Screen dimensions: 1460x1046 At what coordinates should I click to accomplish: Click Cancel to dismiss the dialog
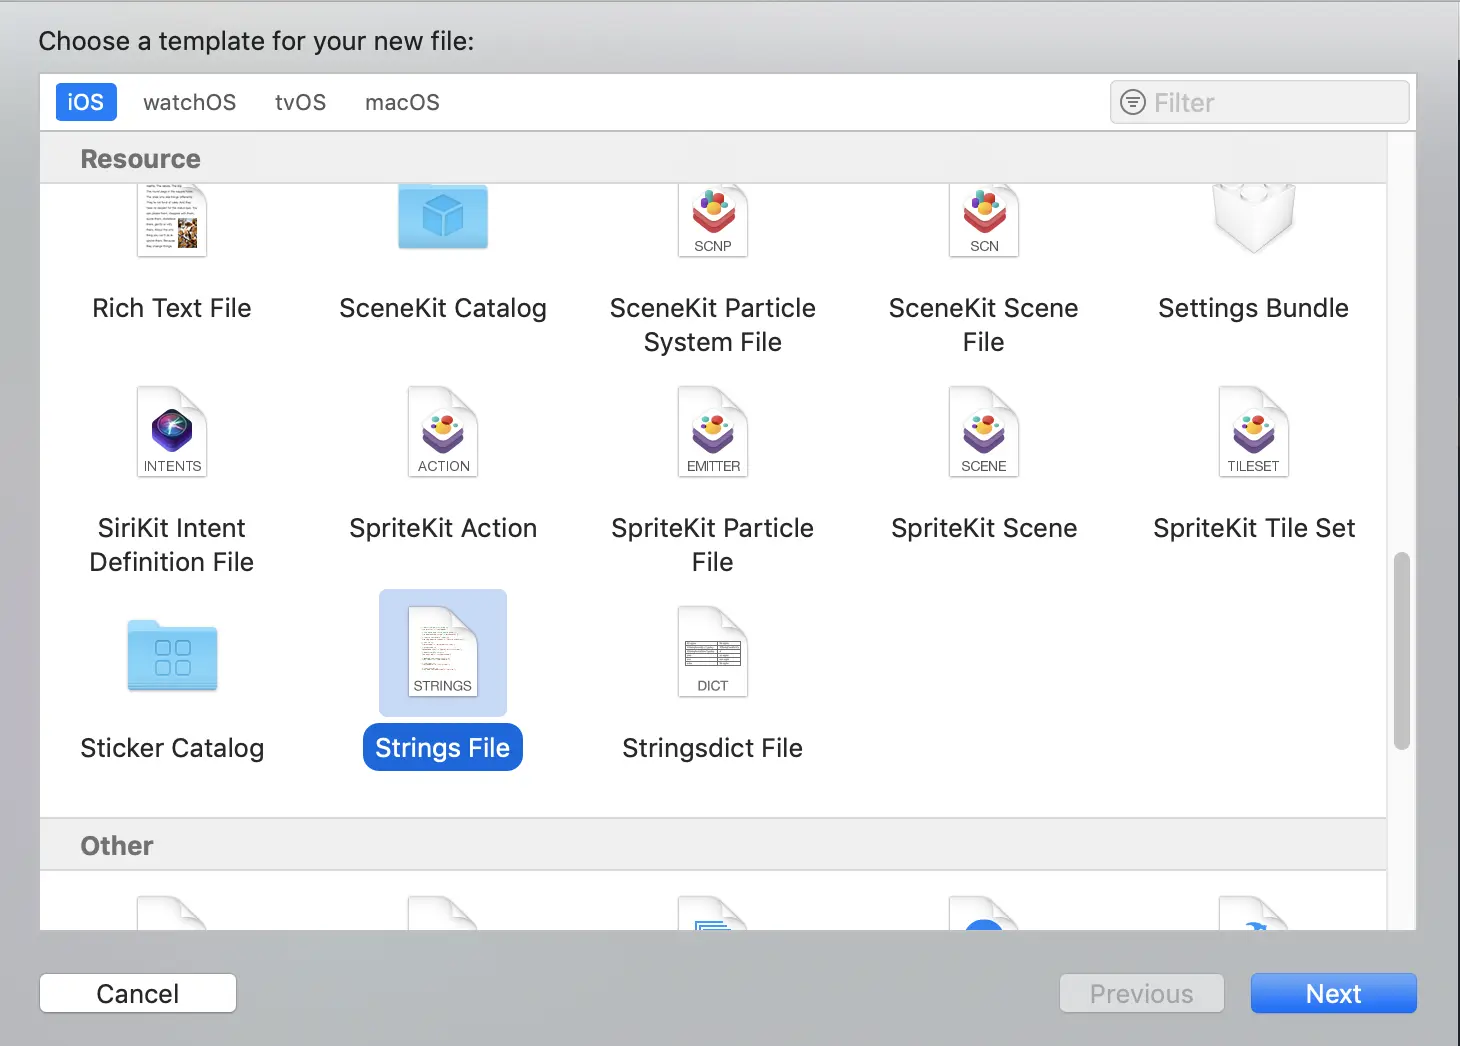[138, 993]
